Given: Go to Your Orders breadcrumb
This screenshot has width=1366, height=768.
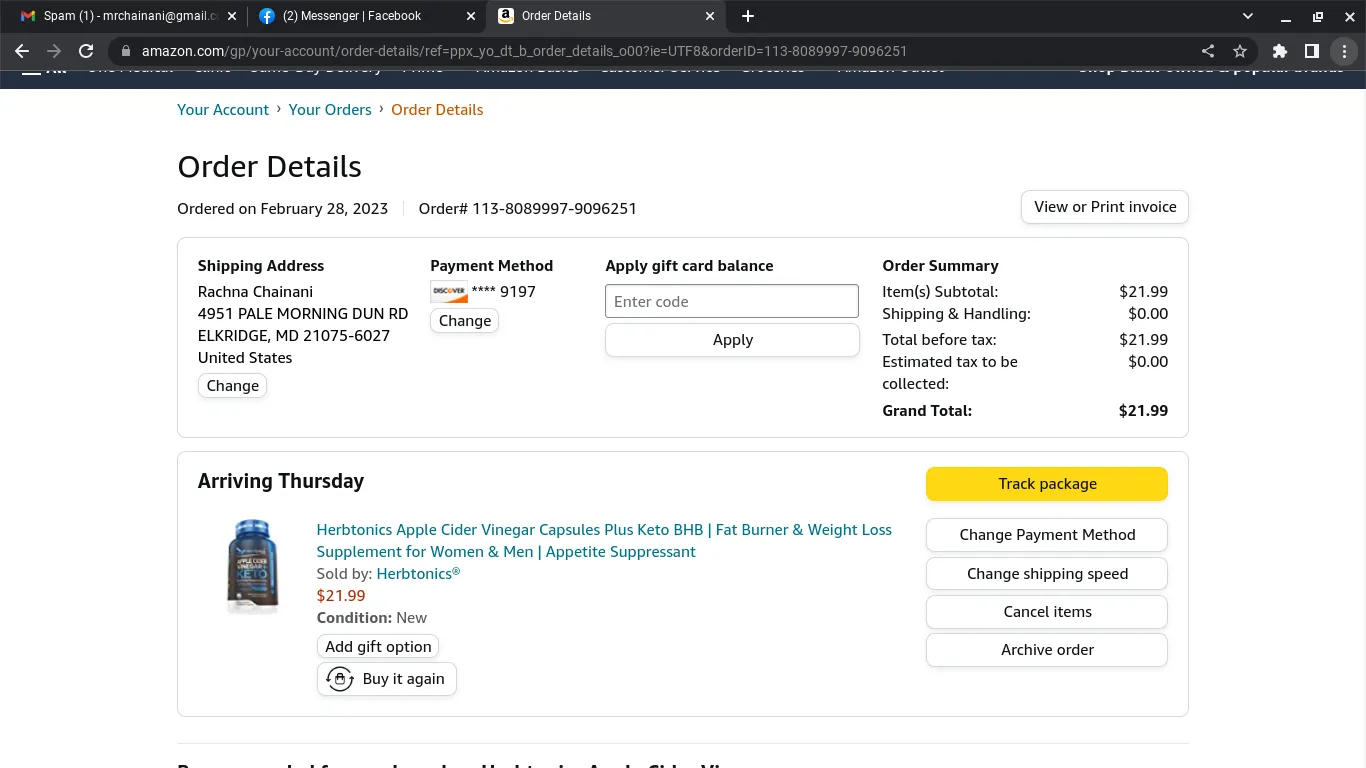Looking at the screenshot, I should pos(330,110).
